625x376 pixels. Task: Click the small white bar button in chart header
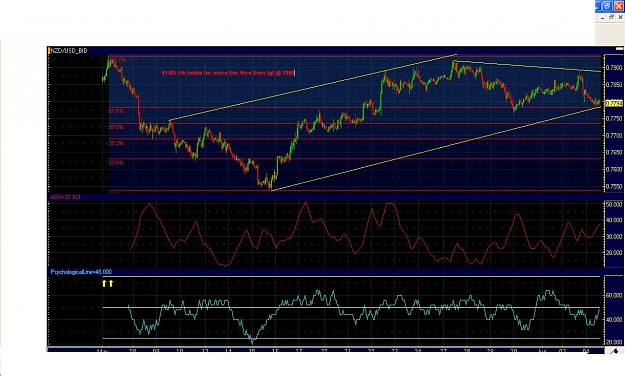pos(619,49)
